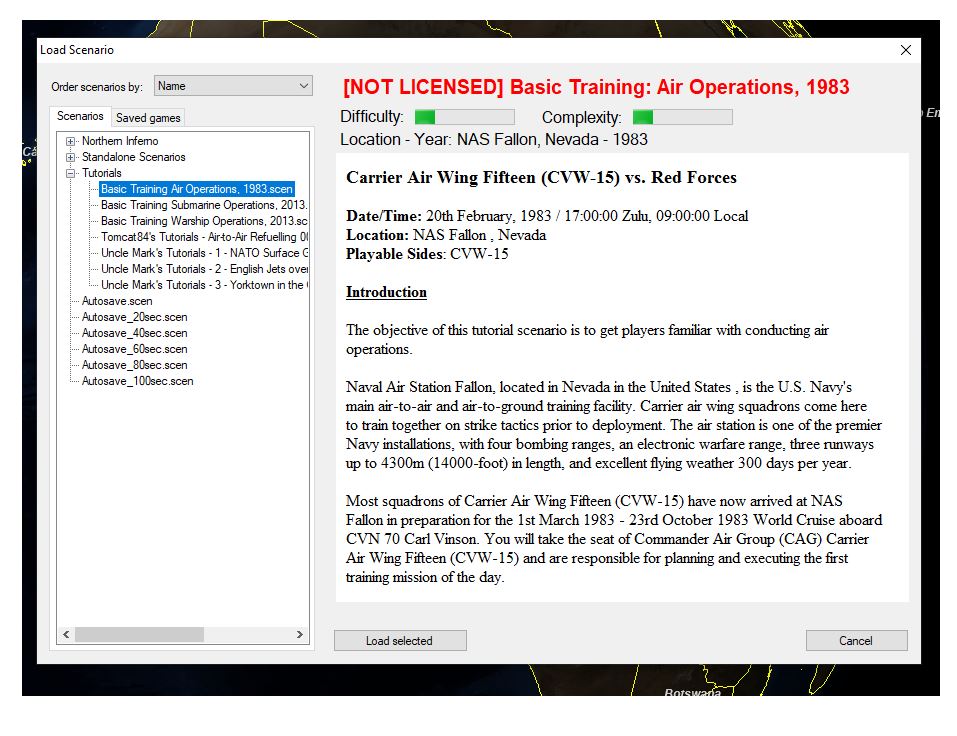Click the Complexity level bar
This screenshot has width=957, height=736.
point(682,117)
